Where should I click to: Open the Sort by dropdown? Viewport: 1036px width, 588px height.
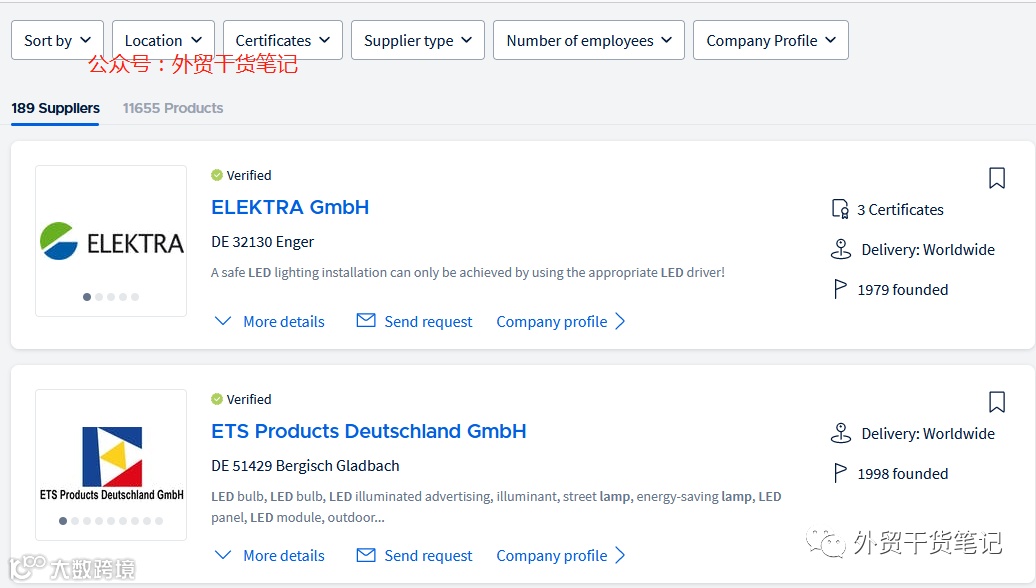point(57,40)
